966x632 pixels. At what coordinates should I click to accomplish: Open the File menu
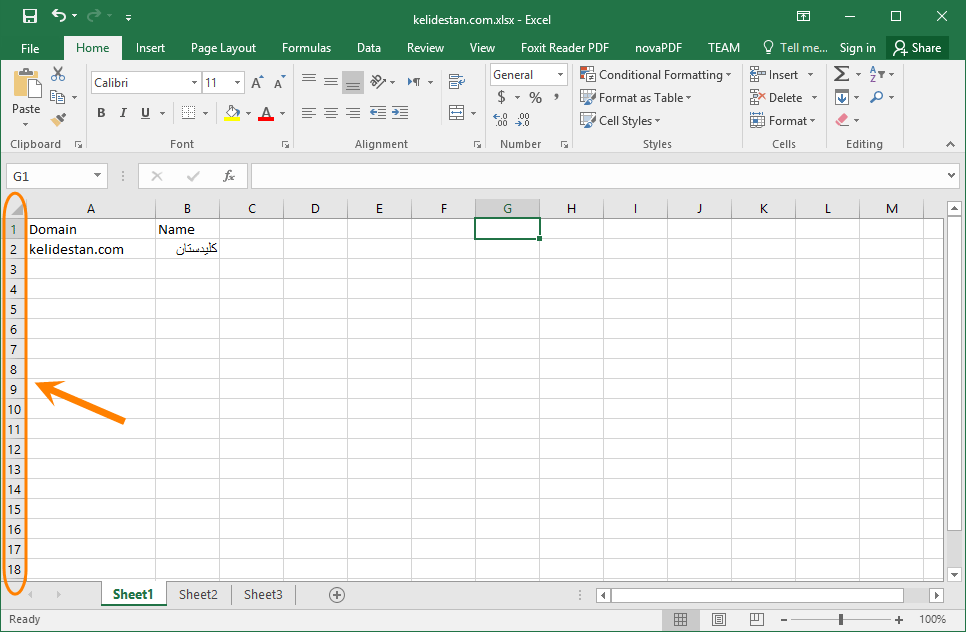pos(30,48)
